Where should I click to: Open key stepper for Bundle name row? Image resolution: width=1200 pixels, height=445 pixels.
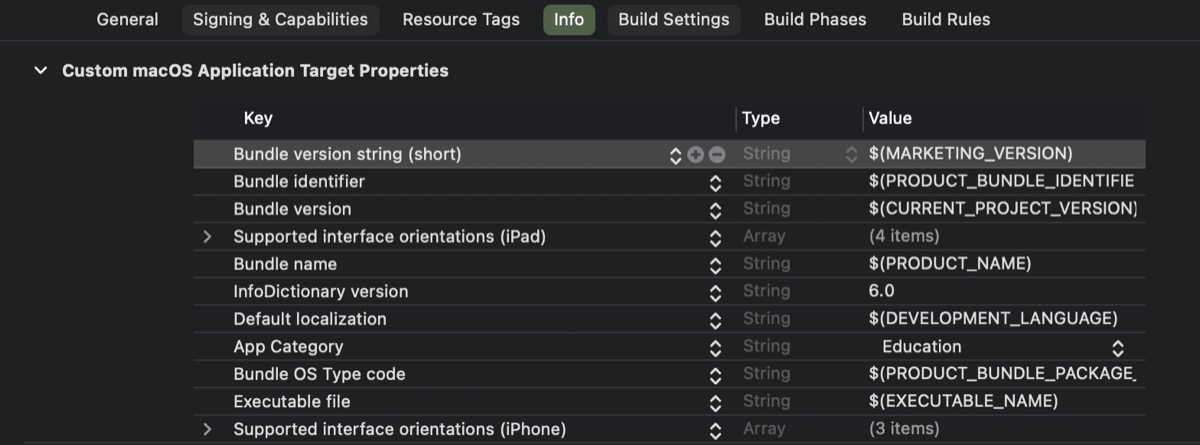[x=715, y=265]
